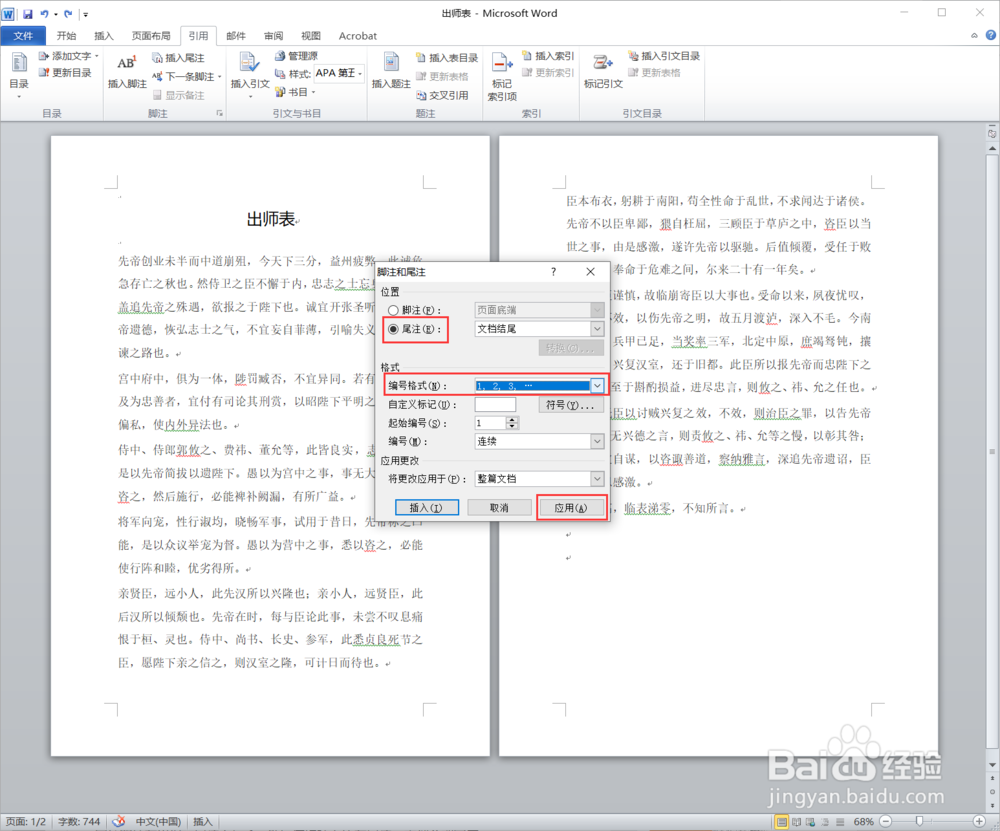Open the File (文件) tab
Screen dimensions: 1000x831
click(23, 36)
